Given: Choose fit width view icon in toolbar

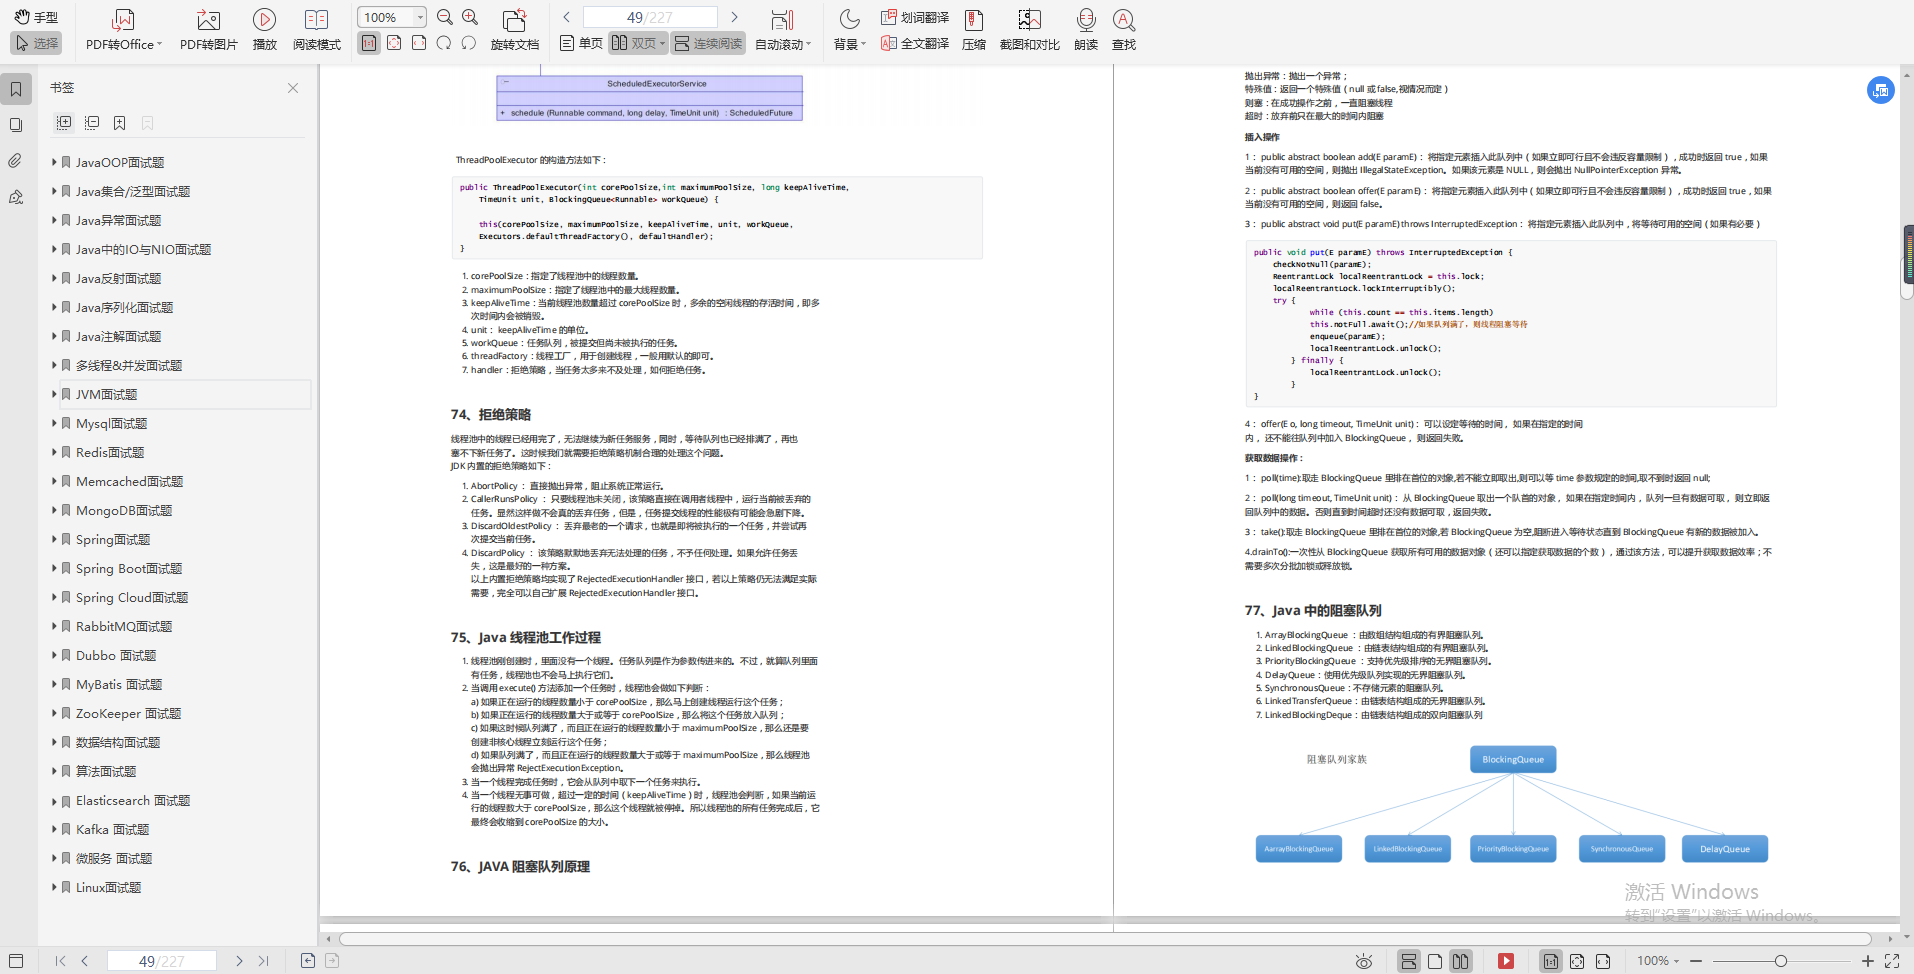Looking at the screenshot, I should [419, 43].
